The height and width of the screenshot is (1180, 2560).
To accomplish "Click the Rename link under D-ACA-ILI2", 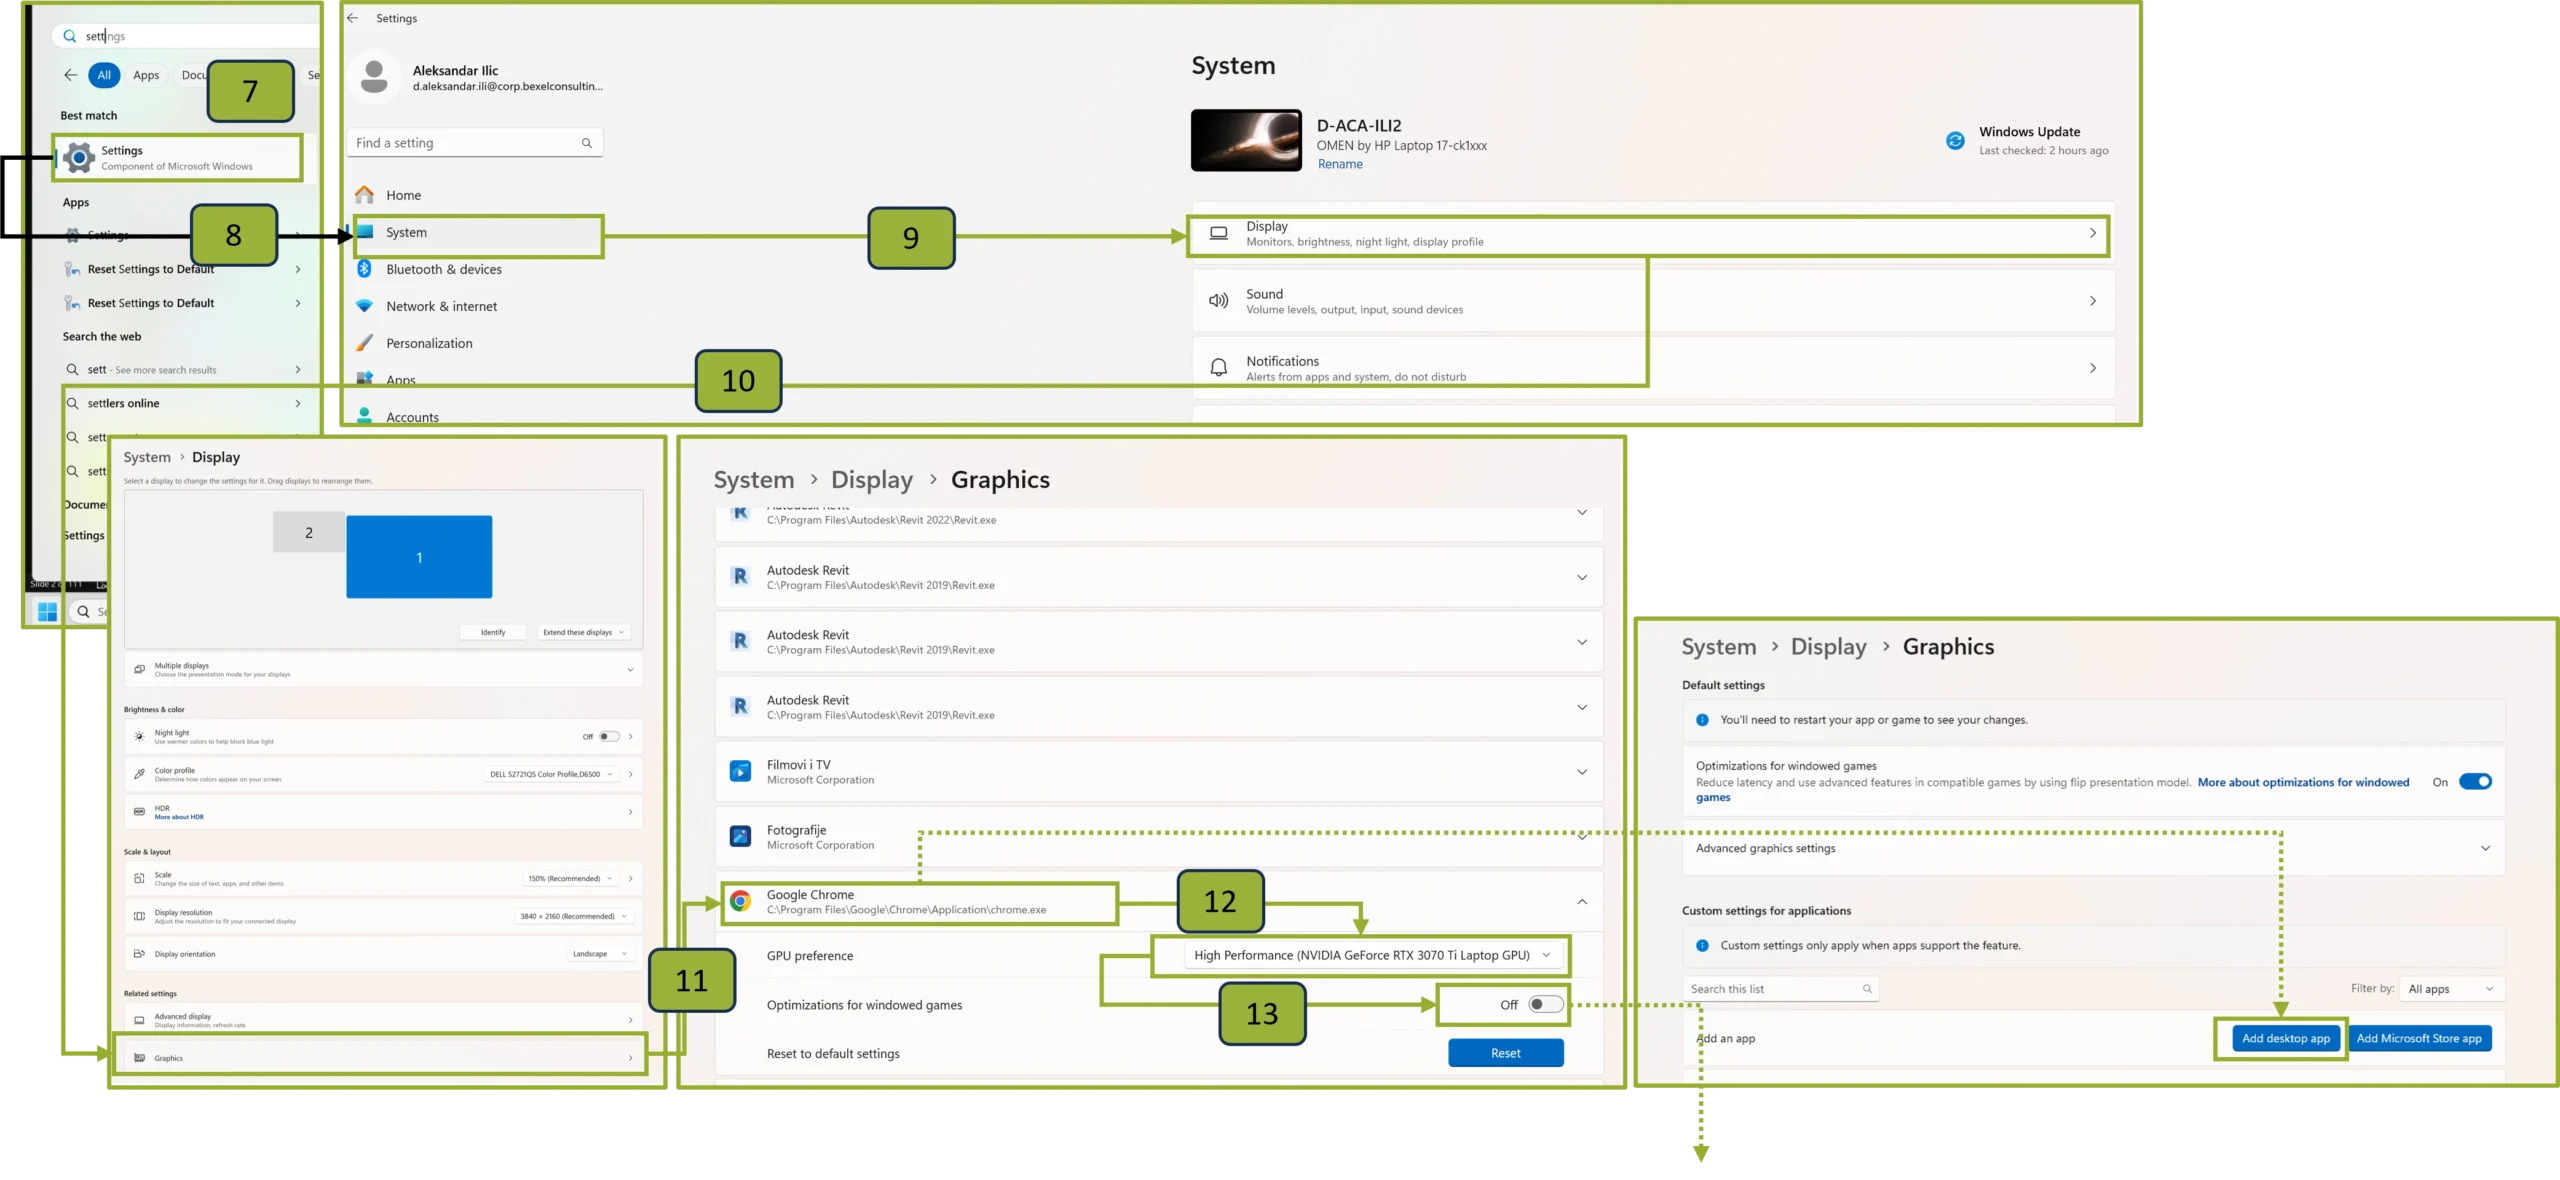I will coord(1339,164).
